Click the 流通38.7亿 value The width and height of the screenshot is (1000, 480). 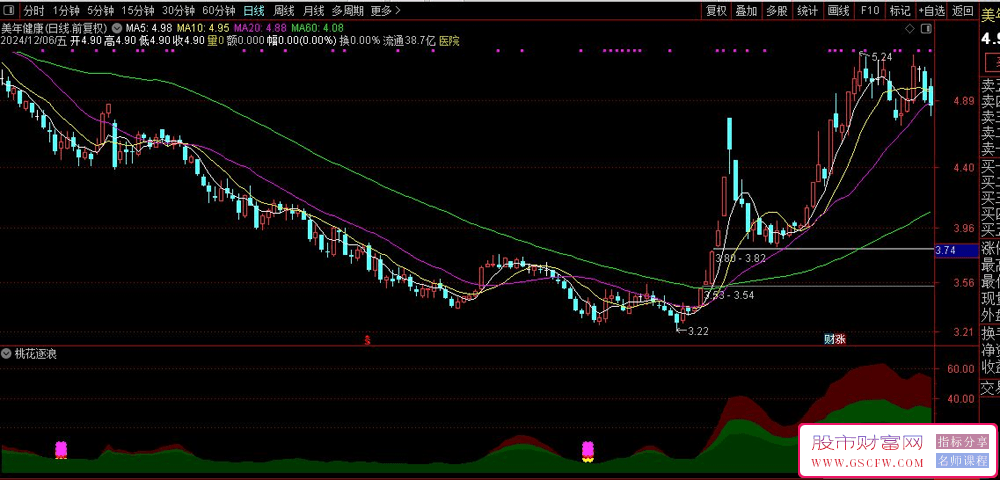(x=409, y=41)
